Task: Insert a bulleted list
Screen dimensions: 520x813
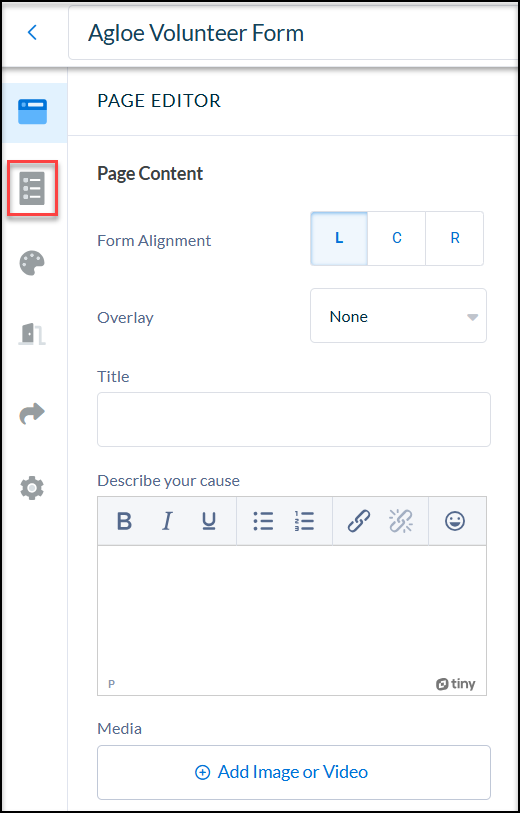Action: click(x=263, y=521)
